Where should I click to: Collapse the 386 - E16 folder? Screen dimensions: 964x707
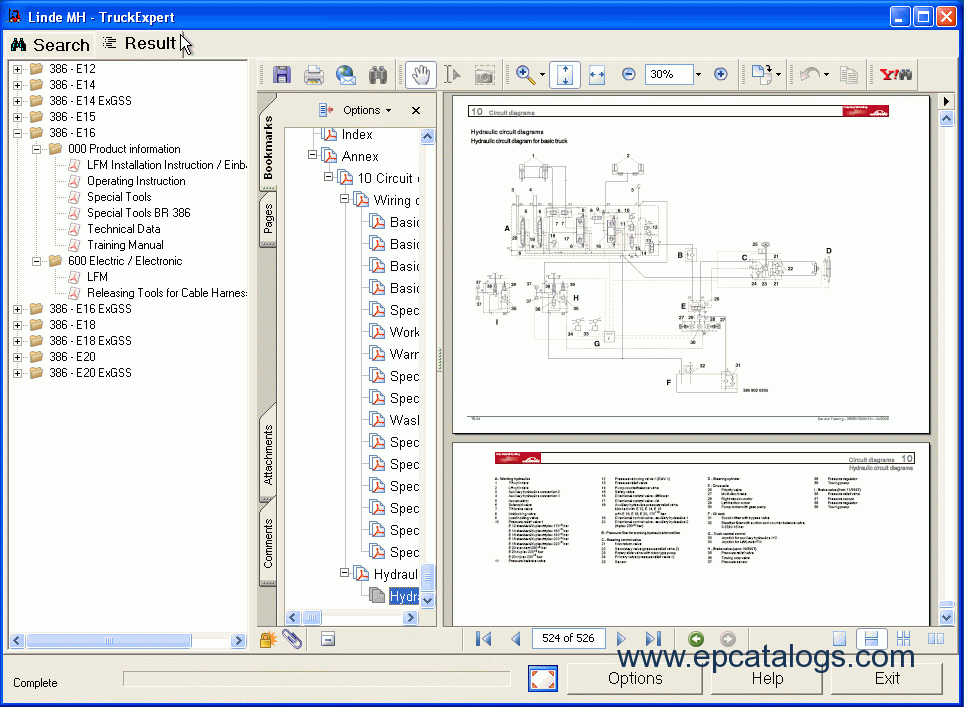[17, 133]
